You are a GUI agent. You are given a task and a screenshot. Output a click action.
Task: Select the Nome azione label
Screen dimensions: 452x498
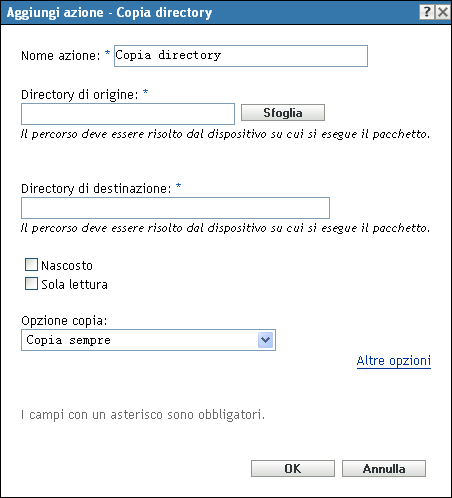[x=61, y=56]
